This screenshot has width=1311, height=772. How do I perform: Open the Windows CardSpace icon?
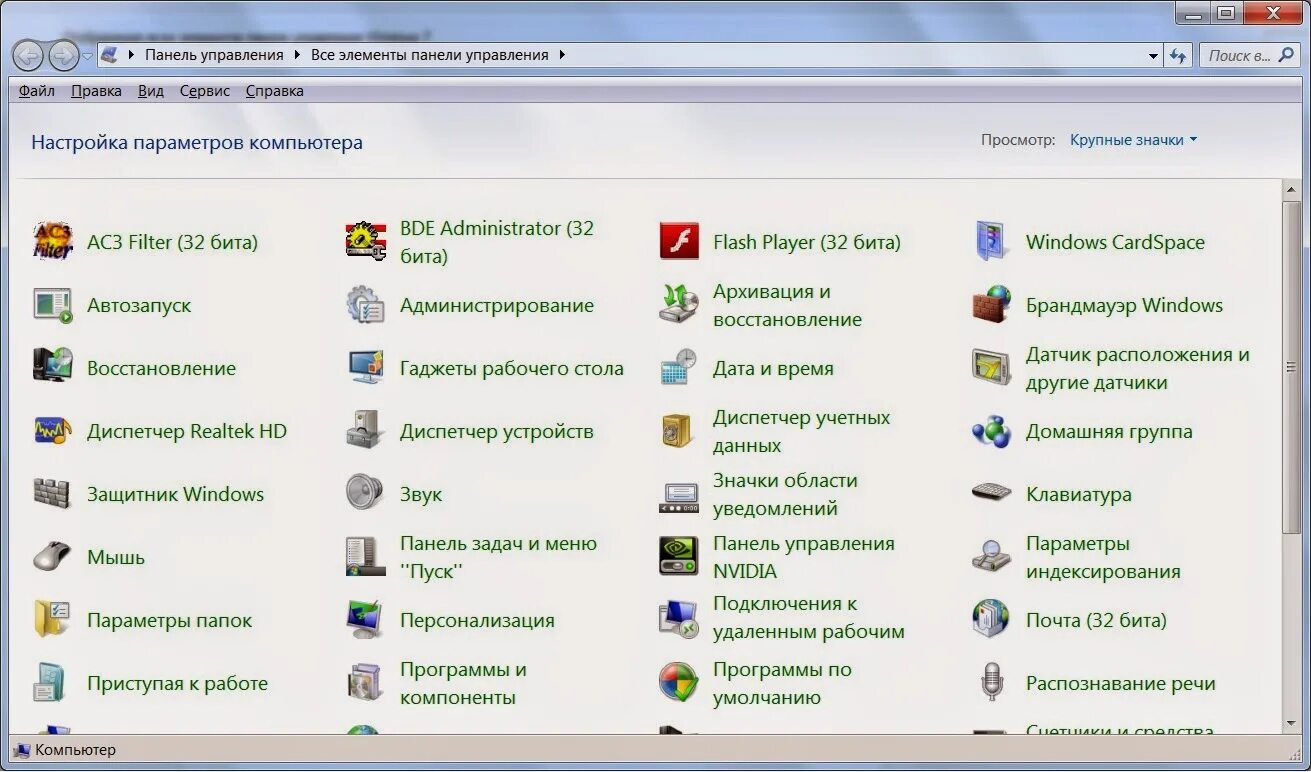(991, 242)
